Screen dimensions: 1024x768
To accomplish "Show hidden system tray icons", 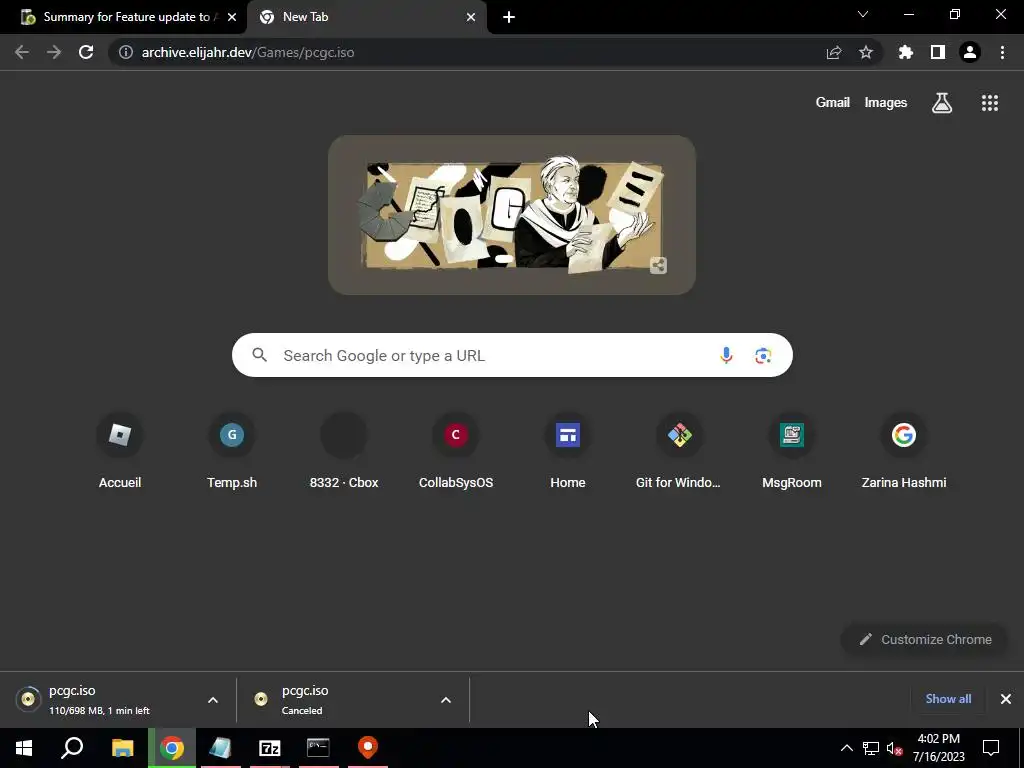I will pos(846,748).
